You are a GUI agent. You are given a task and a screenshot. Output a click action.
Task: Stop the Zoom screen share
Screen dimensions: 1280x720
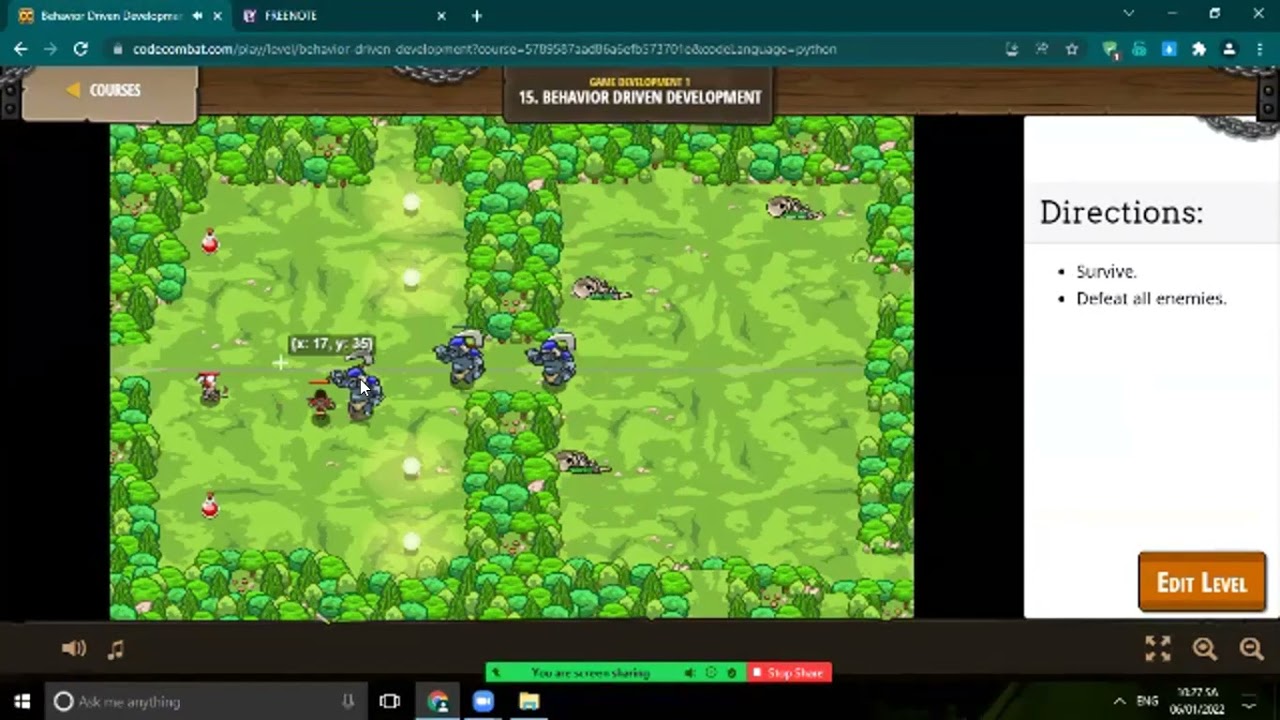(x=789, y=673)
